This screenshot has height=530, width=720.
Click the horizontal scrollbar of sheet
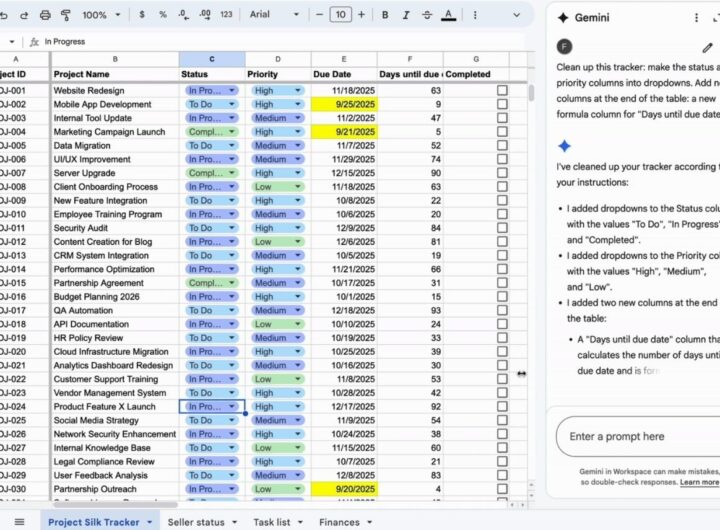click(x=115, y=505)
